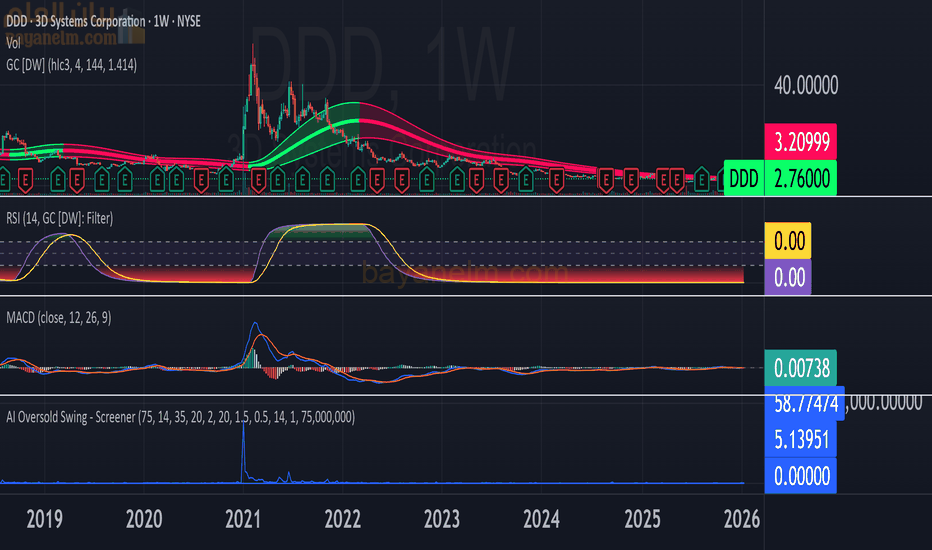
Task: Click the green DDD symbol price tag
Action: pyautogui.click(x=743, y=180)
